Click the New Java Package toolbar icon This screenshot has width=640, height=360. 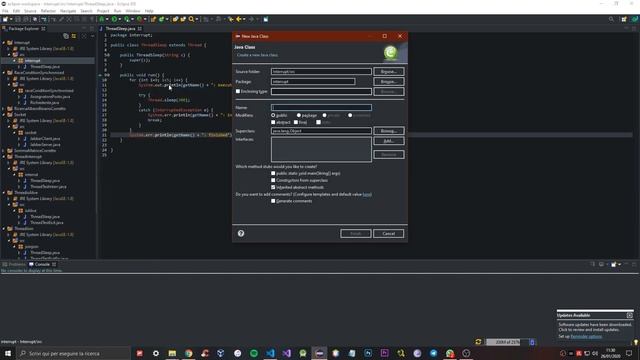pos(153,19)
